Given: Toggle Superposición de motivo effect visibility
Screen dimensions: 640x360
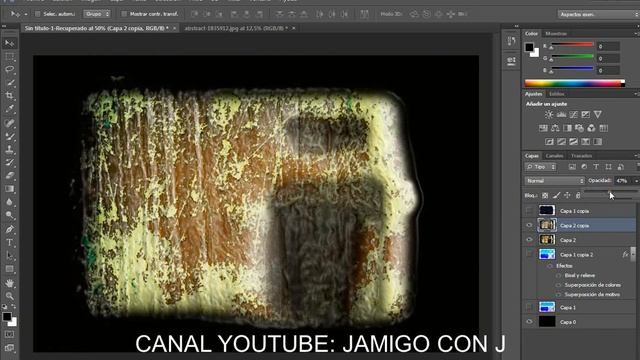Looking at the screenshot, I should (x=558, y=294).
